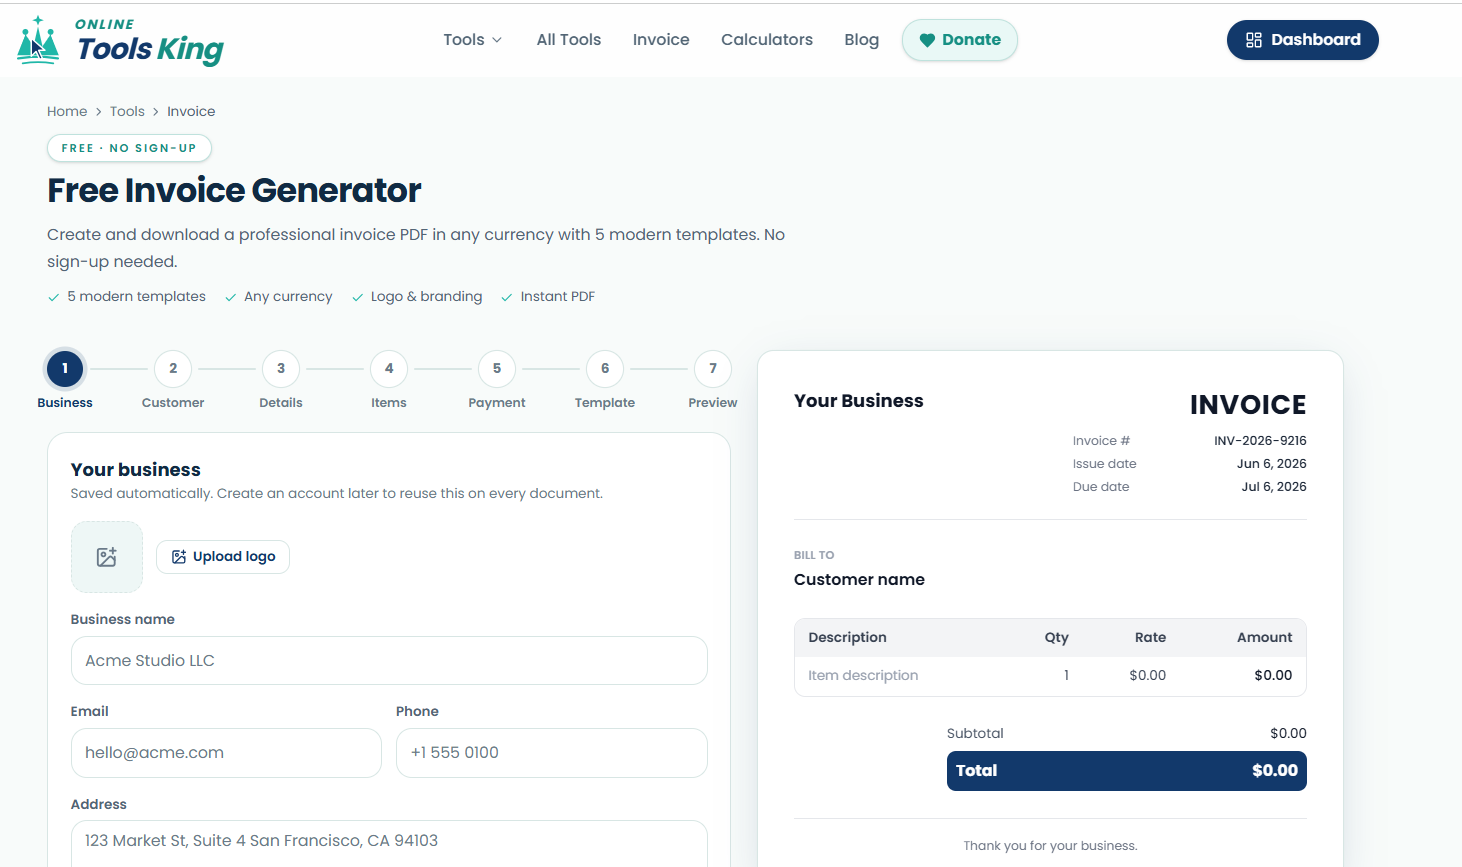The height and width of the screenshot is (867, 1462).
Task: Click due date Jul 6, 2026
Action: pyautogui.click(x=1274, y=487)
